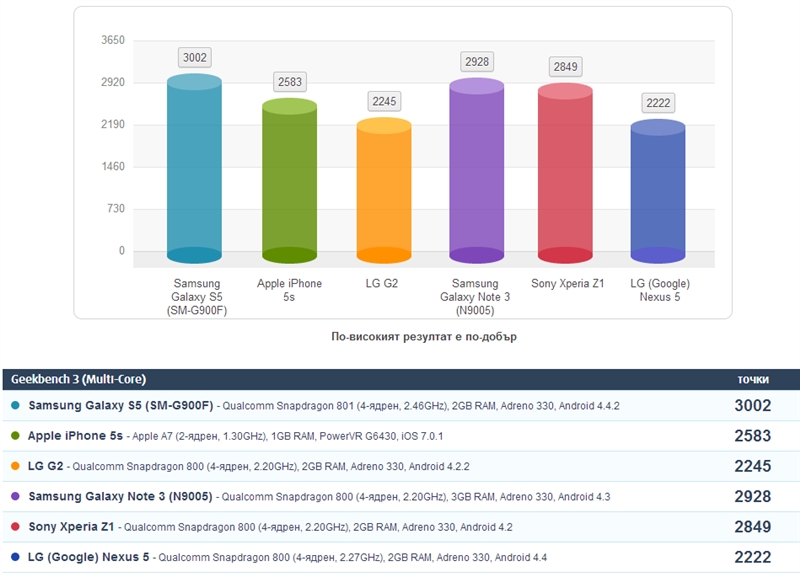The width and height of the screenshot is (800, 582).
Task: Click the 2583 value label above bar
Action: click(290, 82)
